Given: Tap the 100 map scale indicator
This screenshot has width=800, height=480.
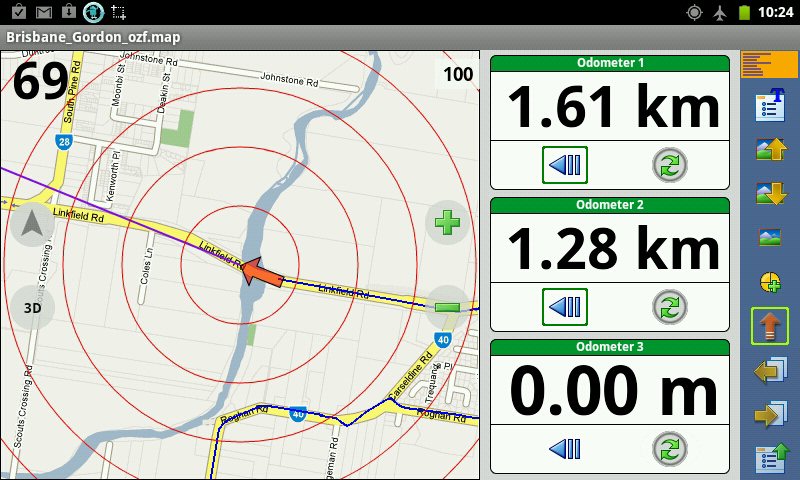Looking at the screenshot, I should click(458, 74).
